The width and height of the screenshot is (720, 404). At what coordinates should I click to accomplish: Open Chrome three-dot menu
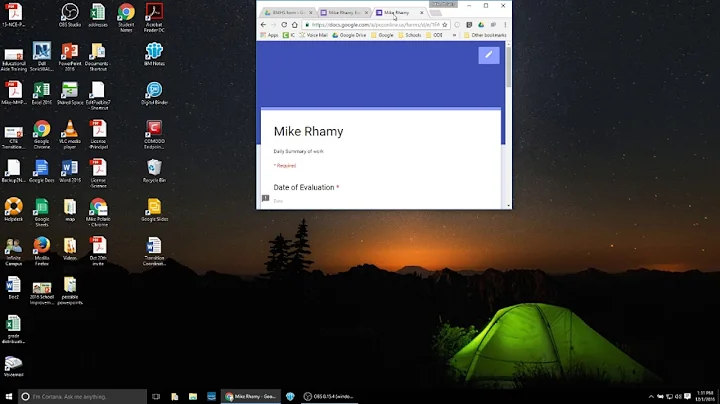[505, 25]
